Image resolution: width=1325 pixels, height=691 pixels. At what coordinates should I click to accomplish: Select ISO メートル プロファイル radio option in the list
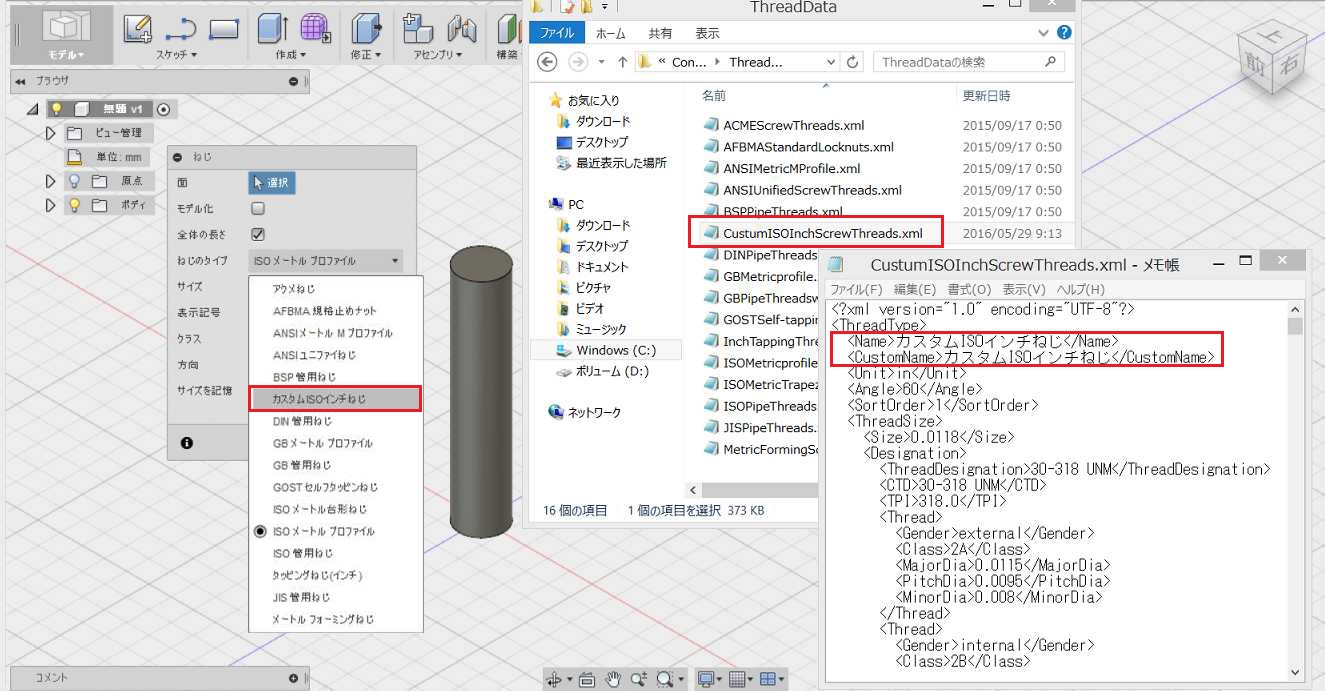pyautogui.click(x=260, y=532)
